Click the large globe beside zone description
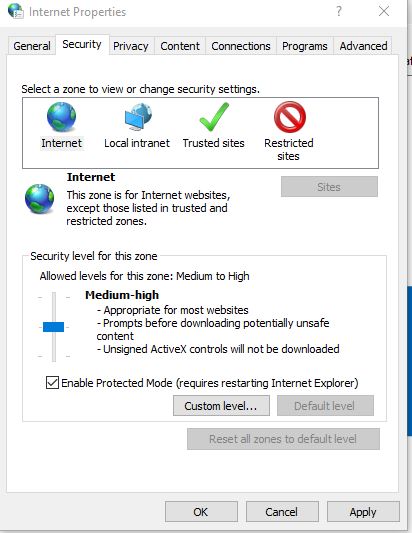 (39, 199)
